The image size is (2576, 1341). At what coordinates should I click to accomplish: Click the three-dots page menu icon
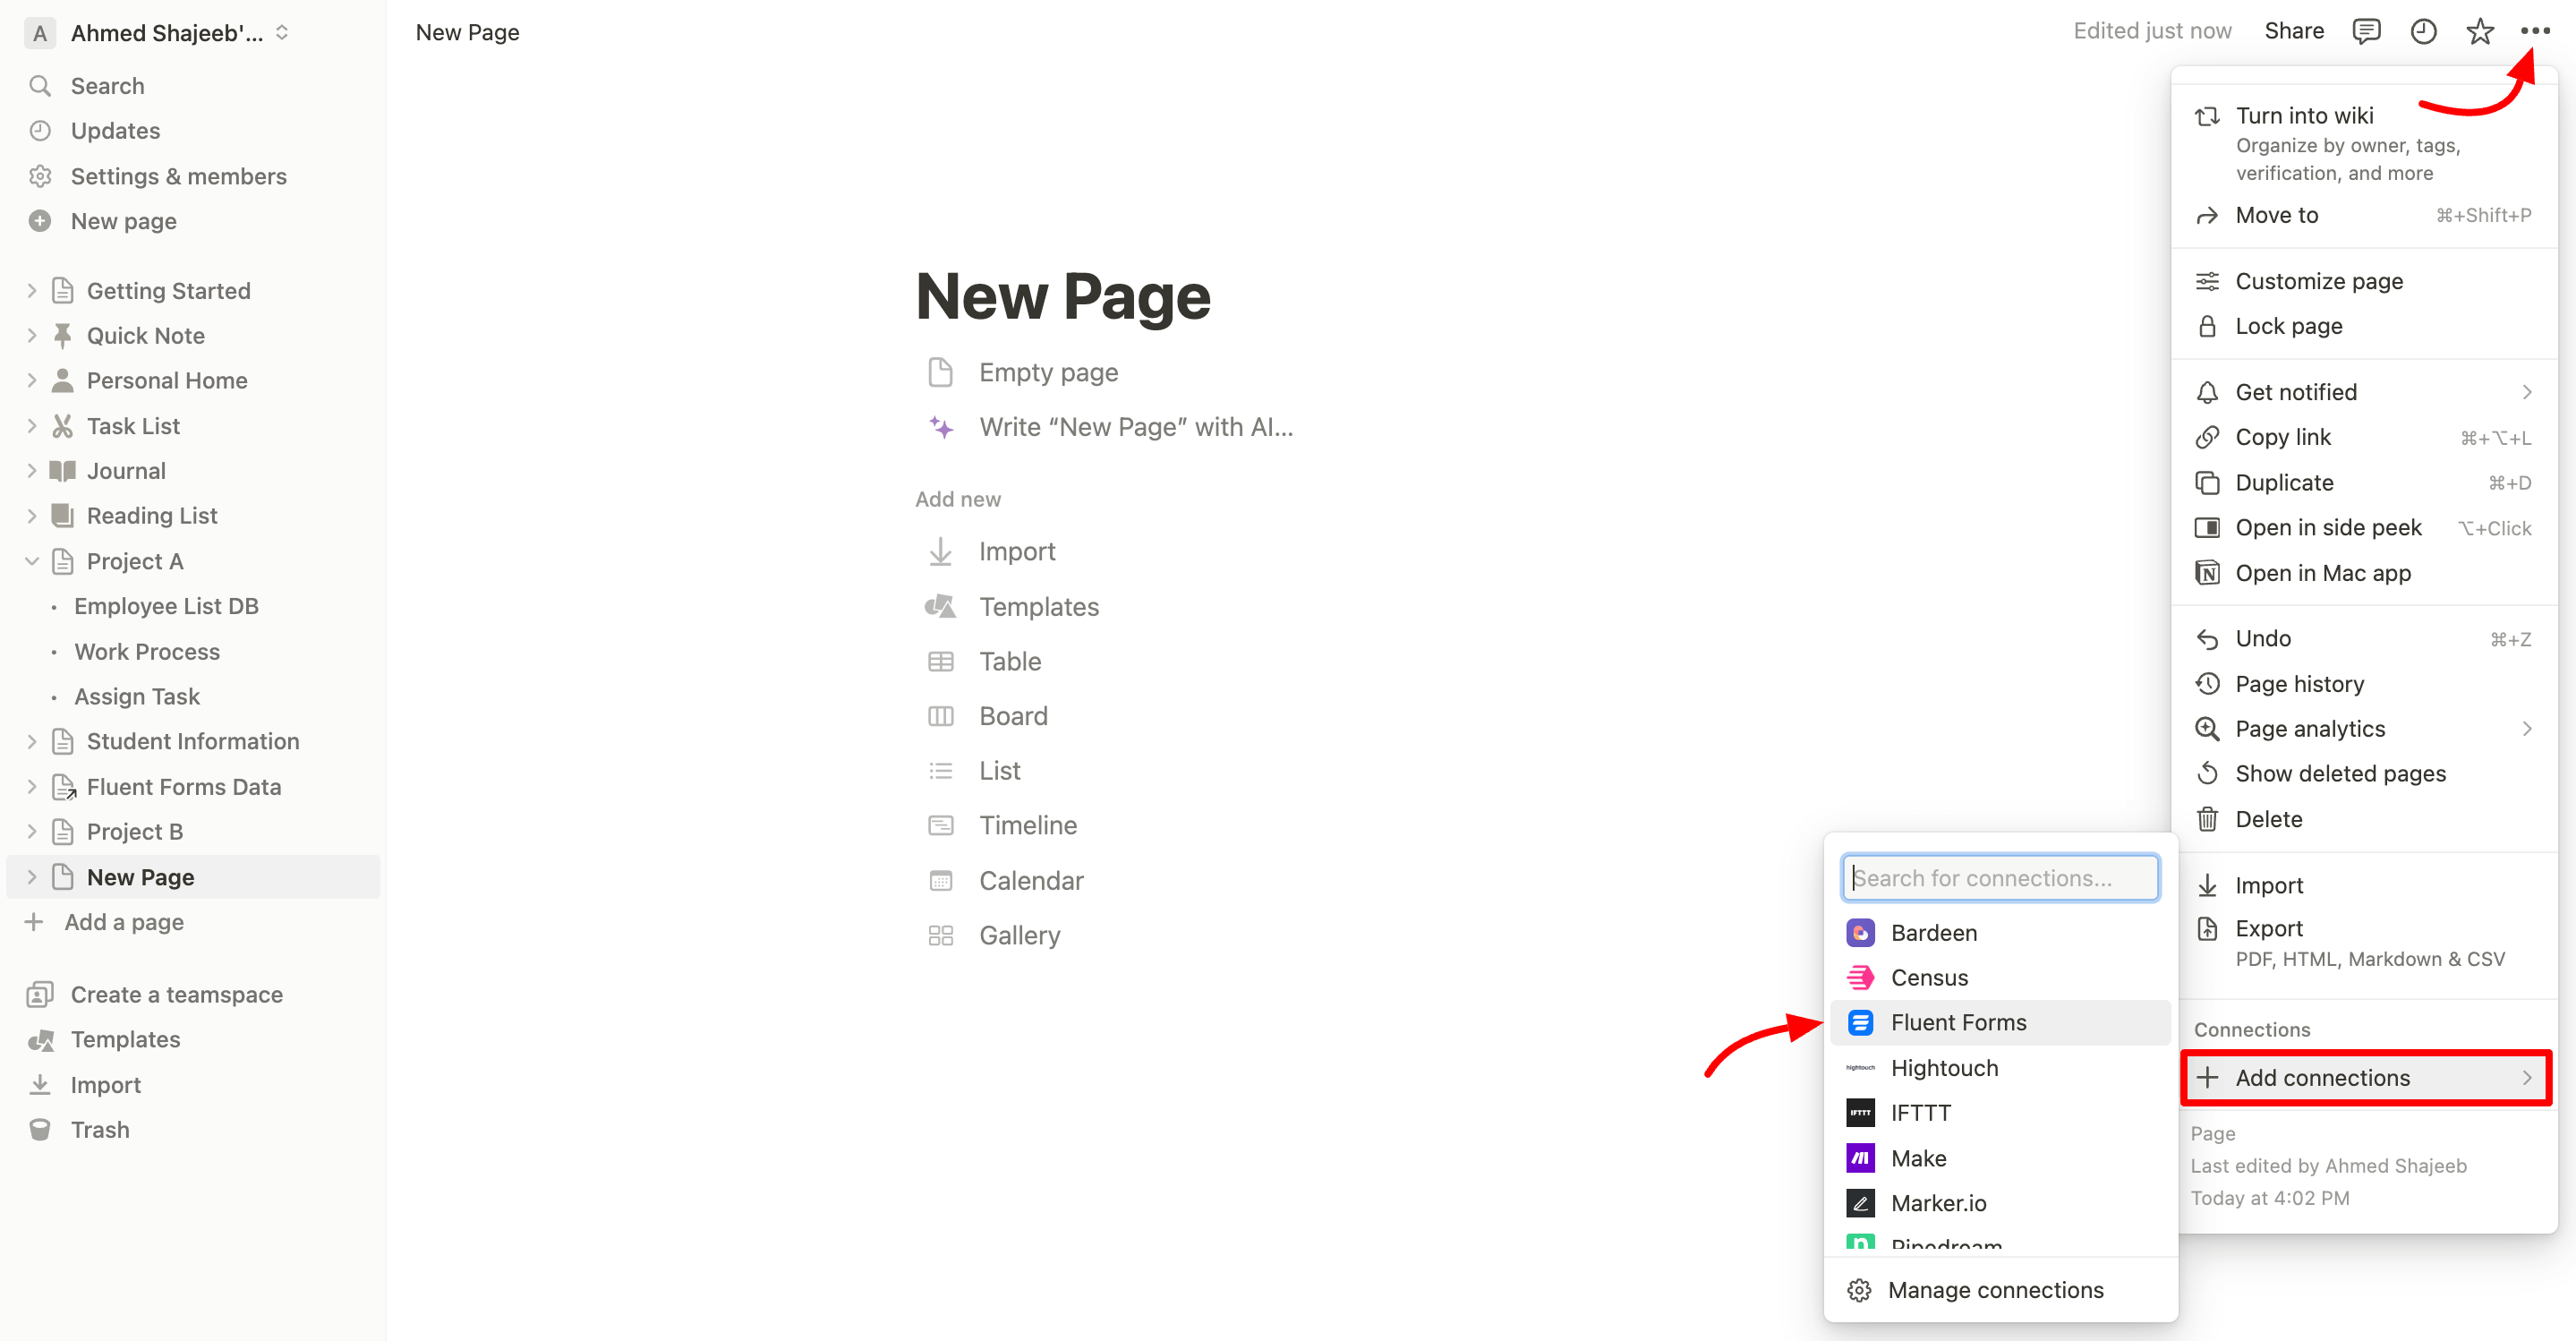coord(2535,32)
